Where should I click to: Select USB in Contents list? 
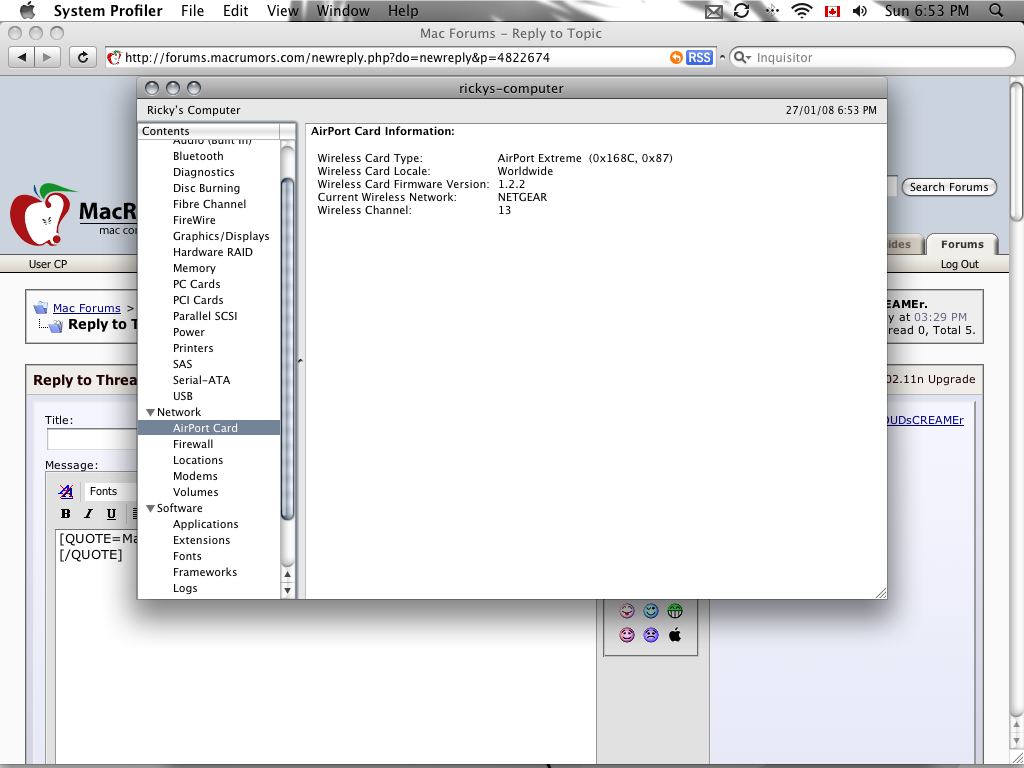(183, 396)
